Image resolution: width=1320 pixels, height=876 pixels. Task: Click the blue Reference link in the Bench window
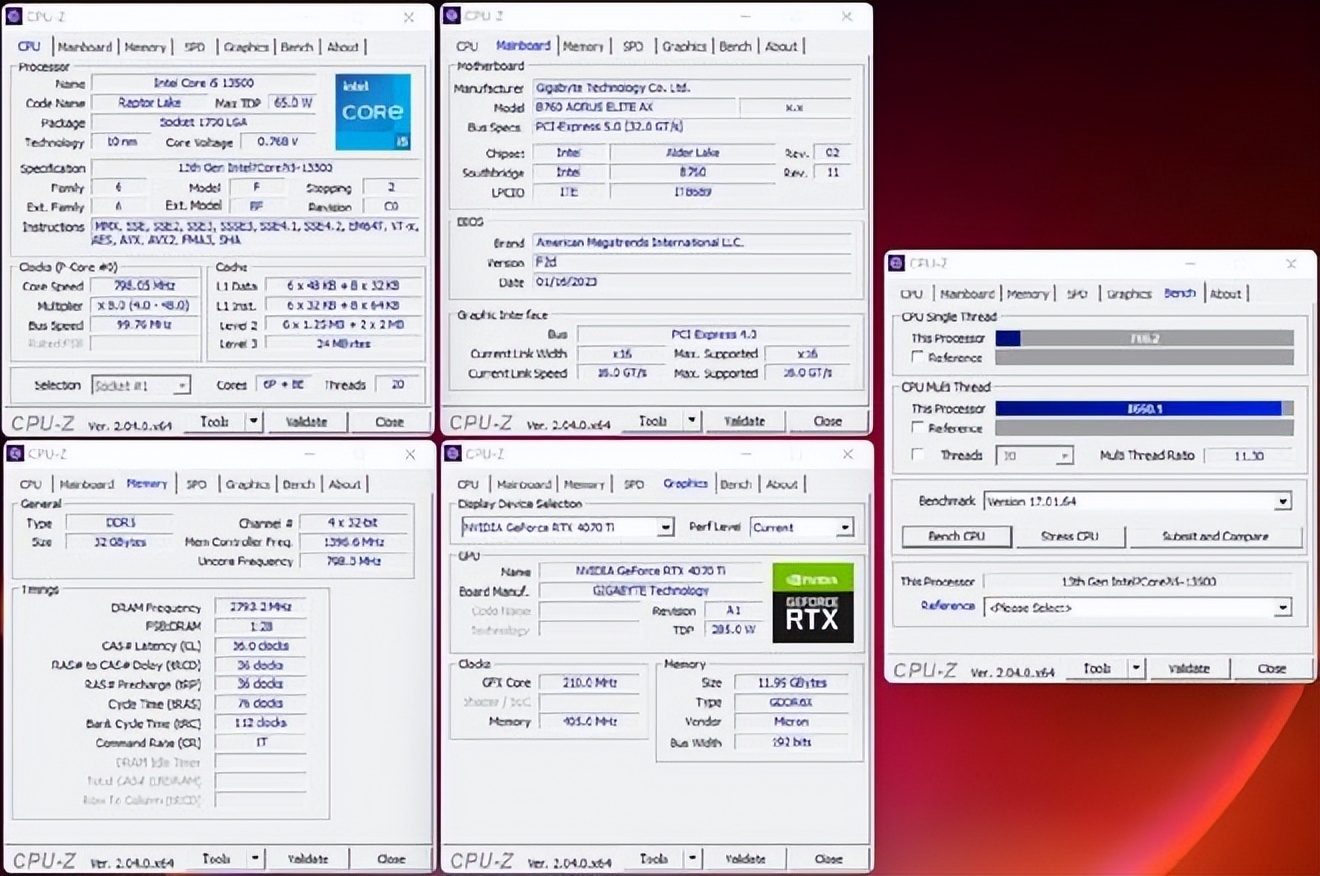tap(948, 606)
